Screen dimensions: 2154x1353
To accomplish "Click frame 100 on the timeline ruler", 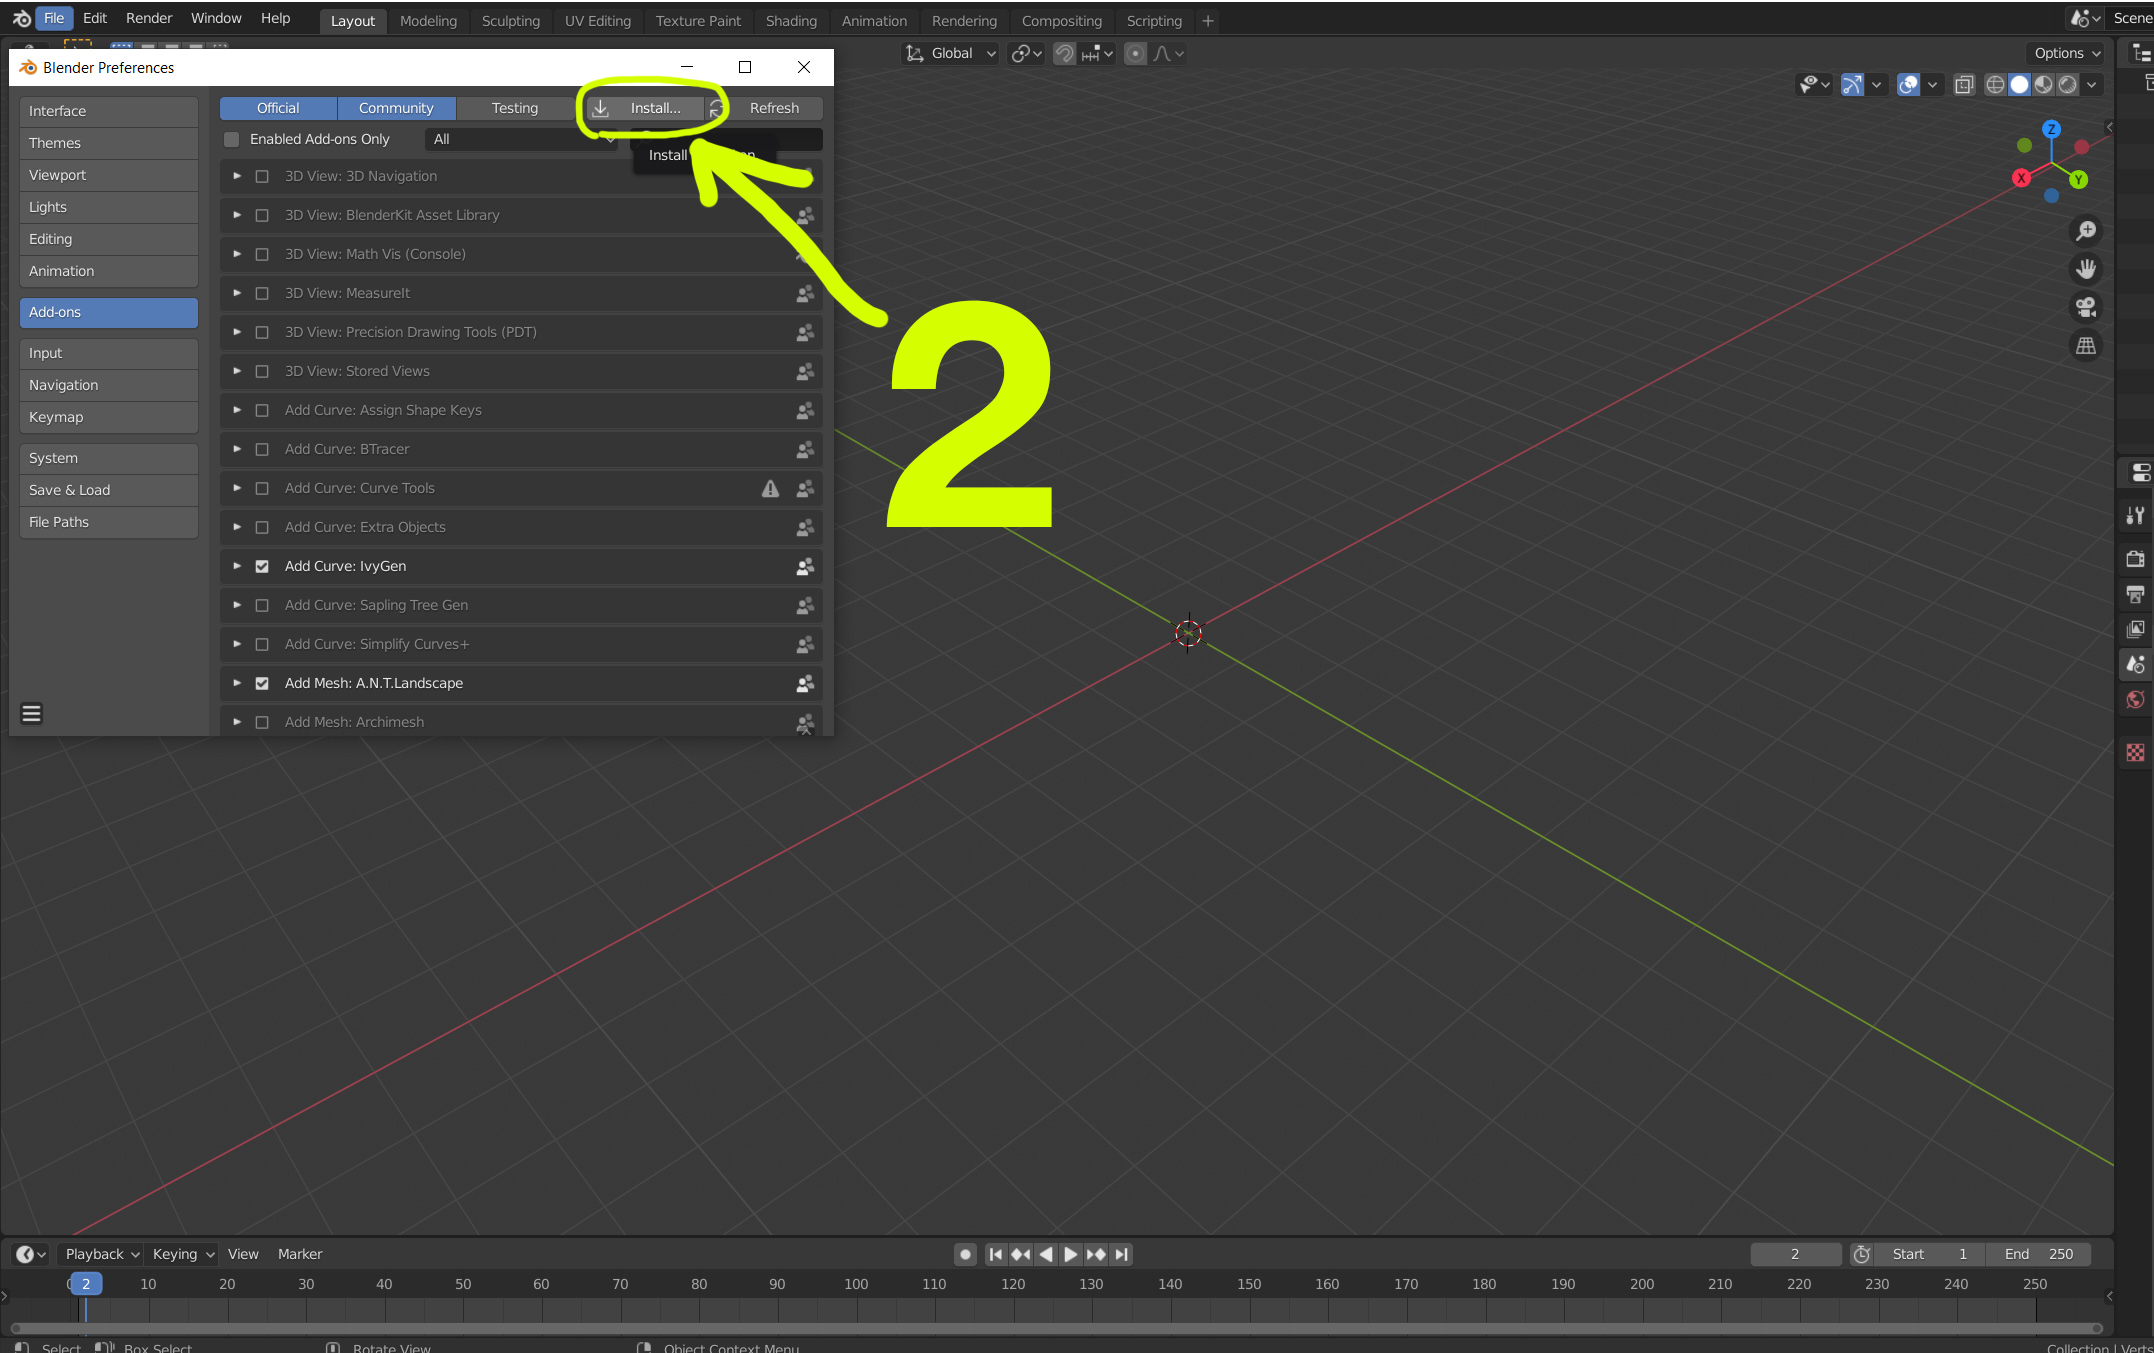I will pyautogui.click(x=856, y=1284).
